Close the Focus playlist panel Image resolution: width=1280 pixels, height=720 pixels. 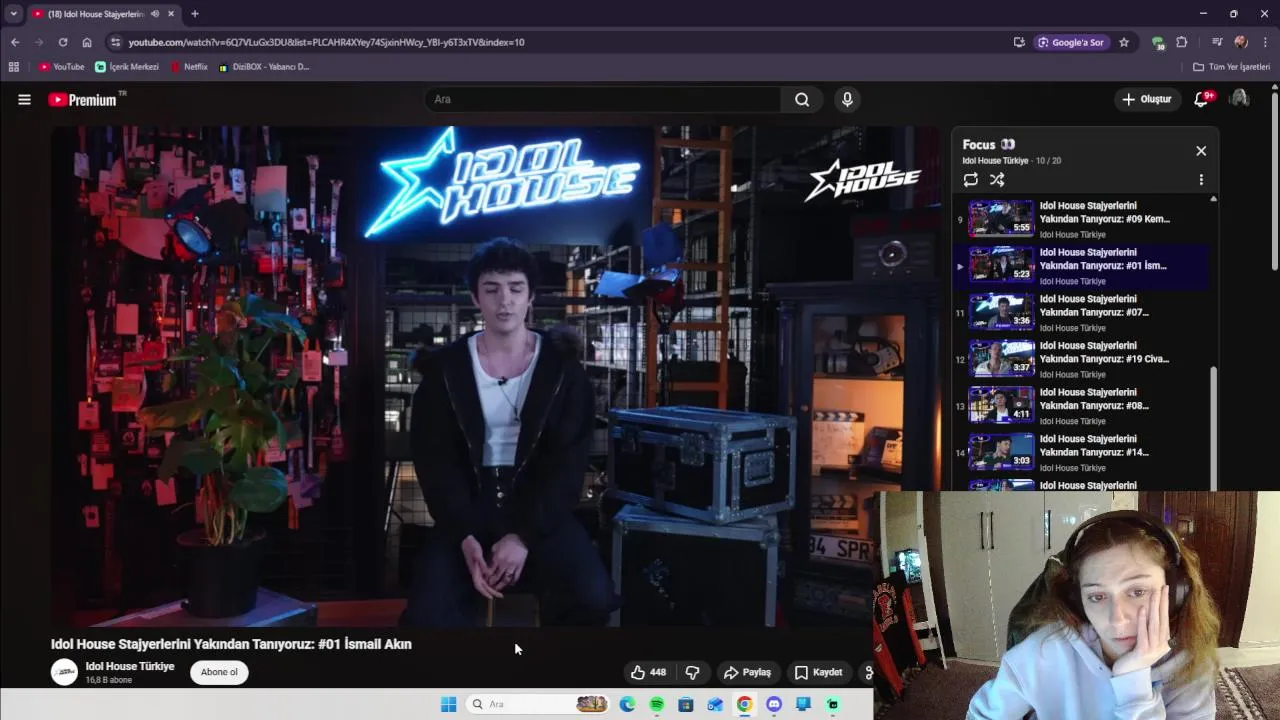(1201, 151)
